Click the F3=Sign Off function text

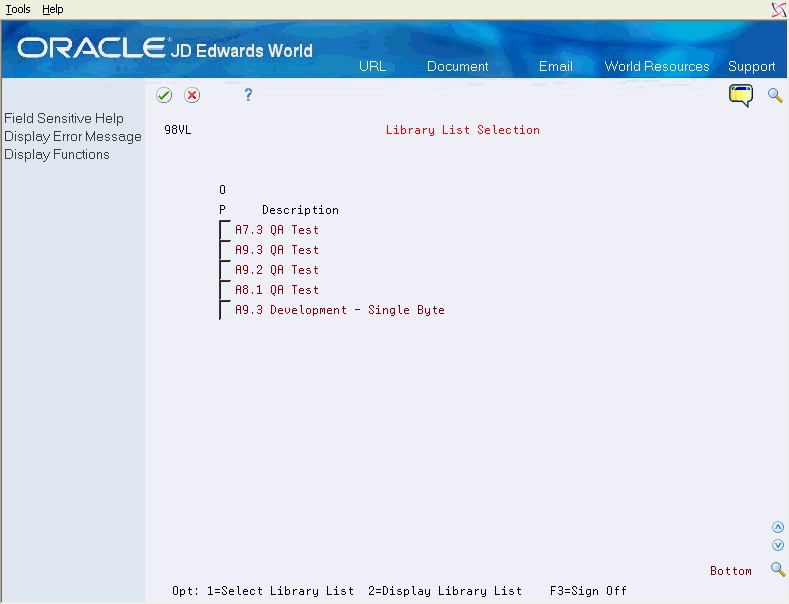[588, 591]
